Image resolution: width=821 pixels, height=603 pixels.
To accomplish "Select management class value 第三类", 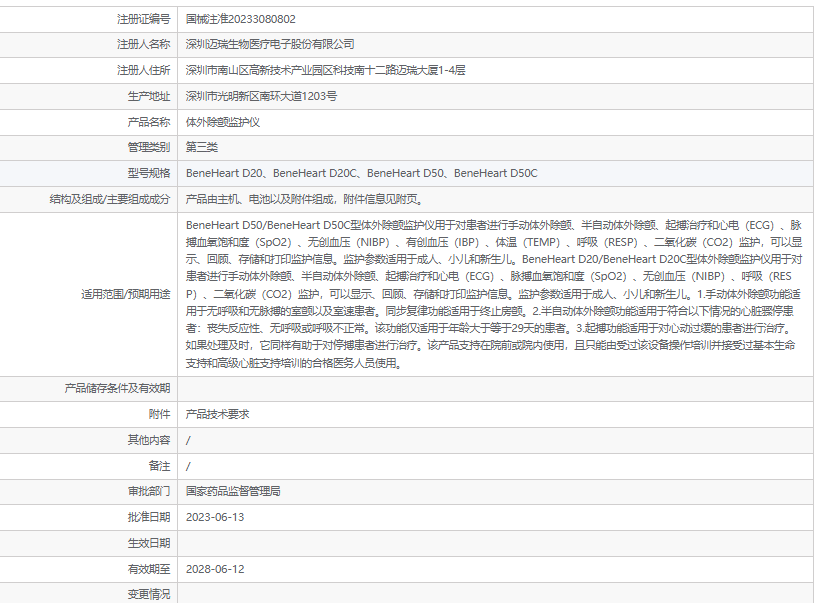I will [202, 147].
